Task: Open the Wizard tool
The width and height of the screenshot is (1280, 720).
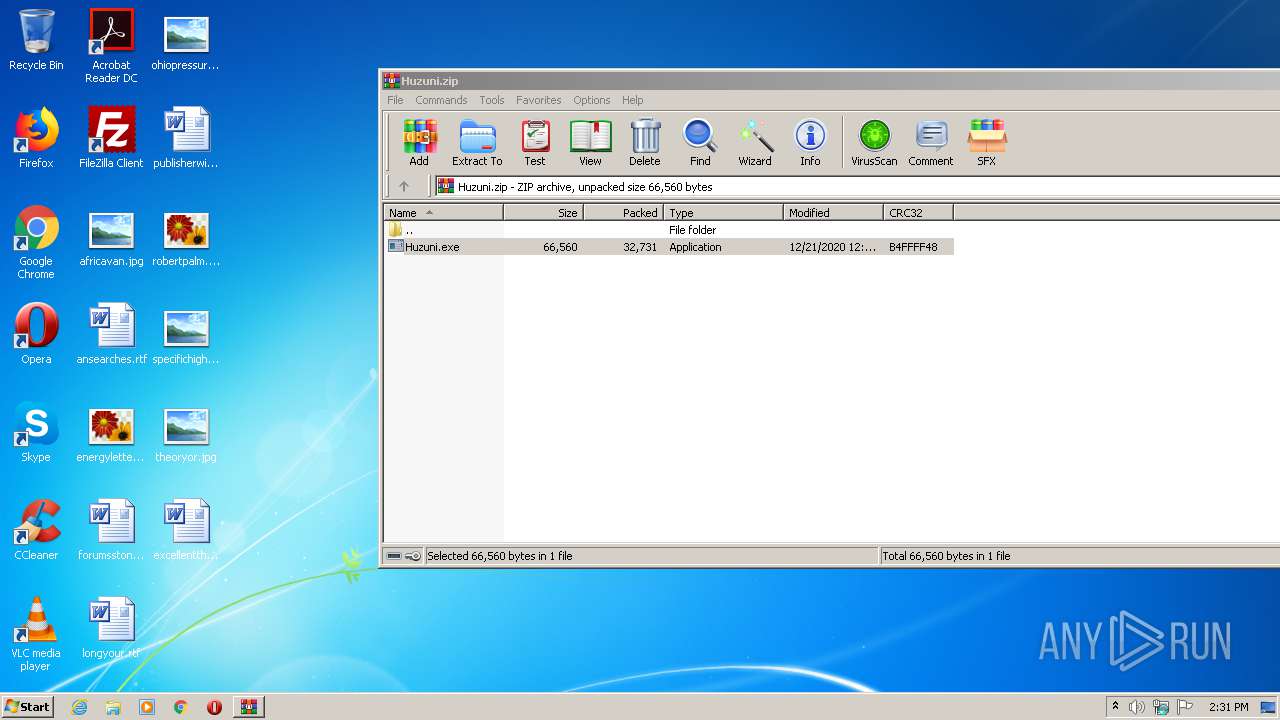Action: point(755,142)
